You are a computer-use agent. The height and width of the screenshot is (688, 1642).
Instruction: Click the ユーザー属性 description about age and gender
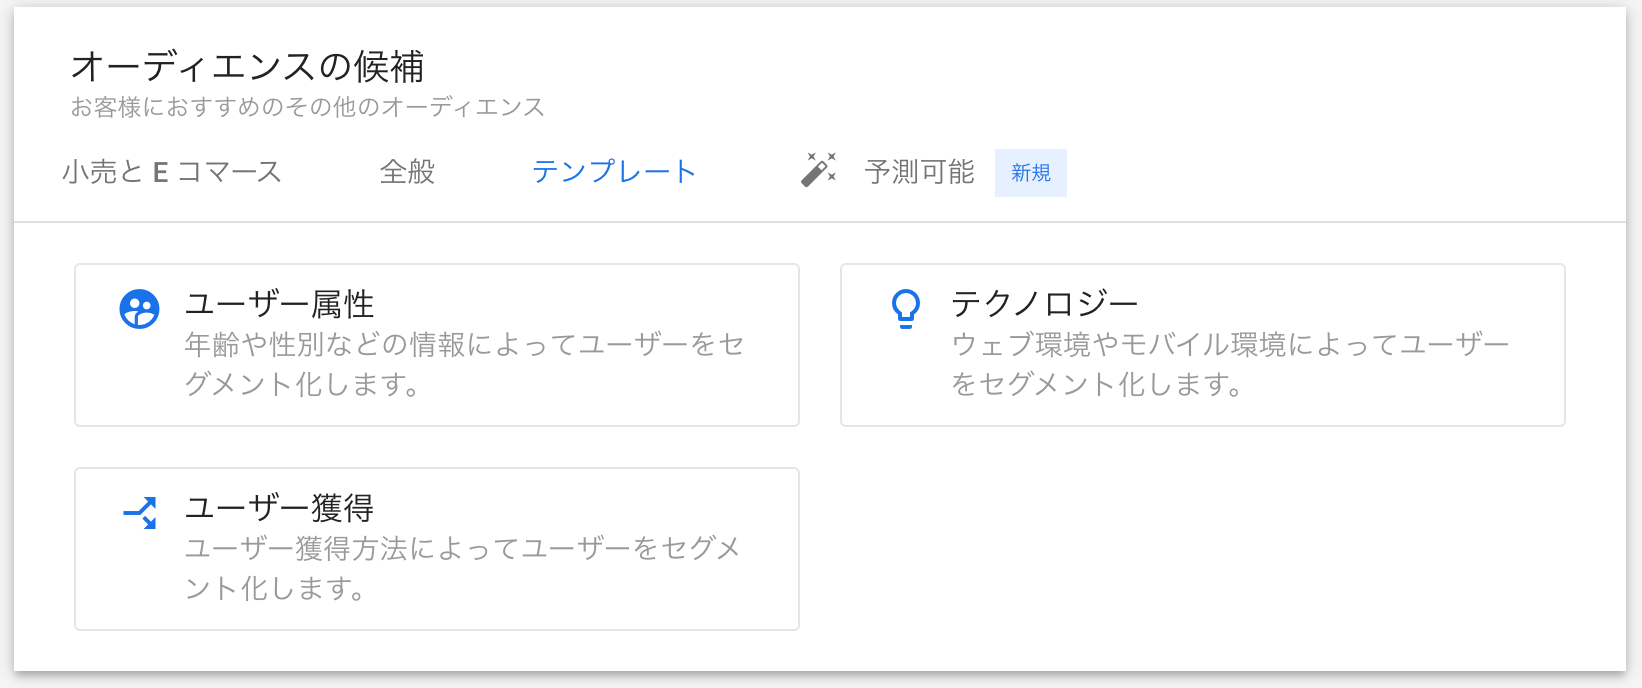pyautogui.click(x=463, y=364)
